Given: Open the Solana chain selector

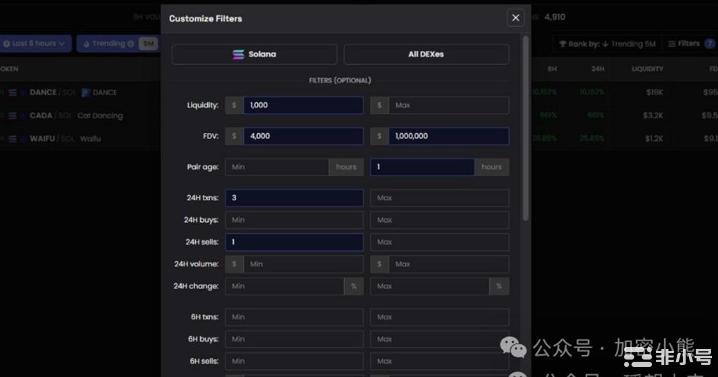Looking at the screenshot, I should pos(254,54).
